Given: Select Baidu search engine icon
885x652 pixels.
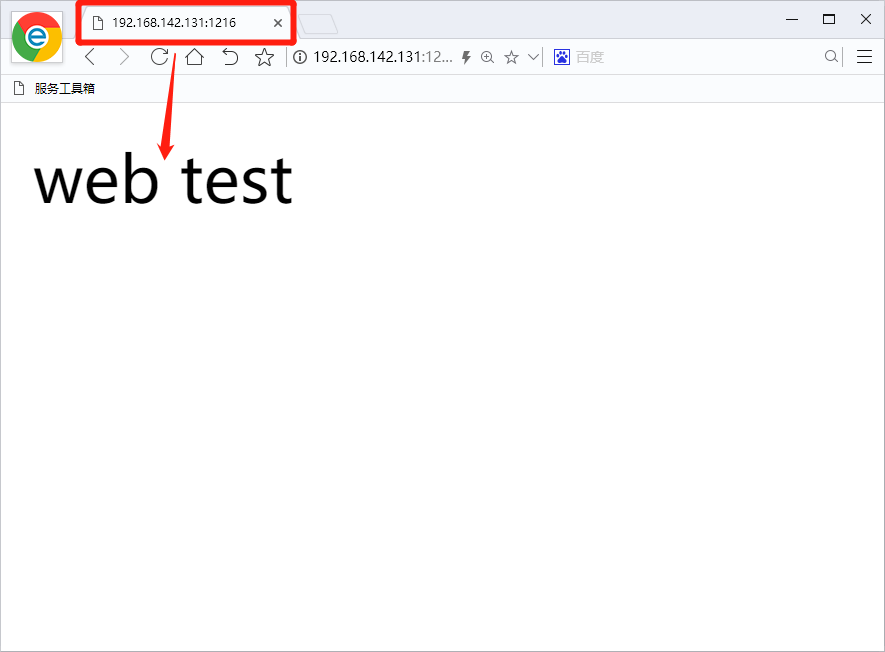Looking at the screenshot, I should pos(562,57).
